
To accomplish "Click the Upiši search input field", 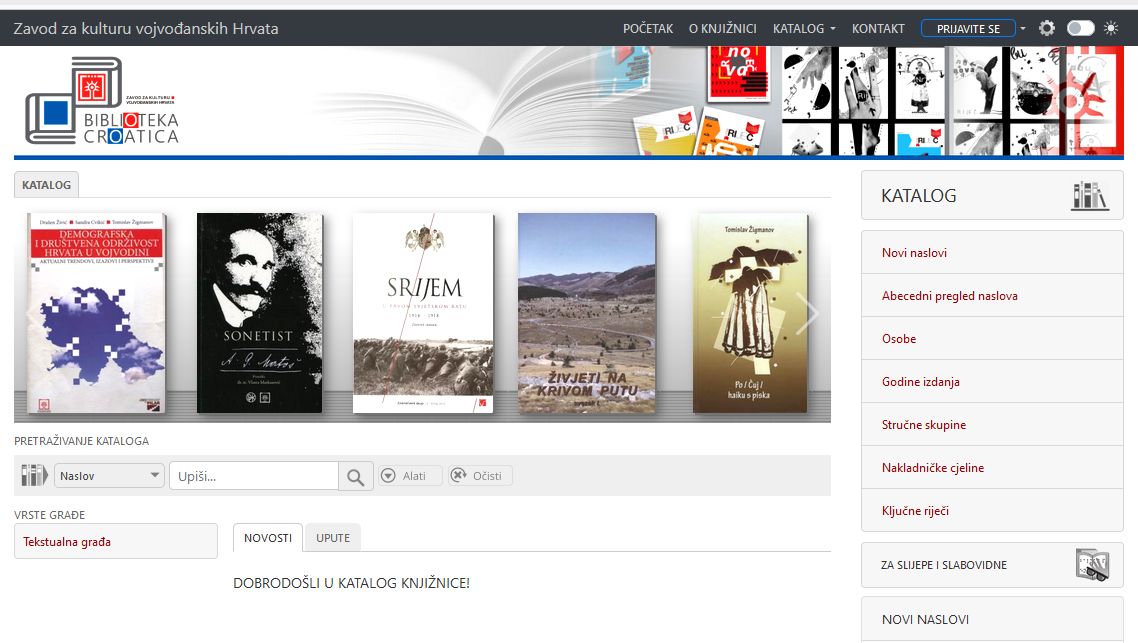I will [x=253, y=476].
